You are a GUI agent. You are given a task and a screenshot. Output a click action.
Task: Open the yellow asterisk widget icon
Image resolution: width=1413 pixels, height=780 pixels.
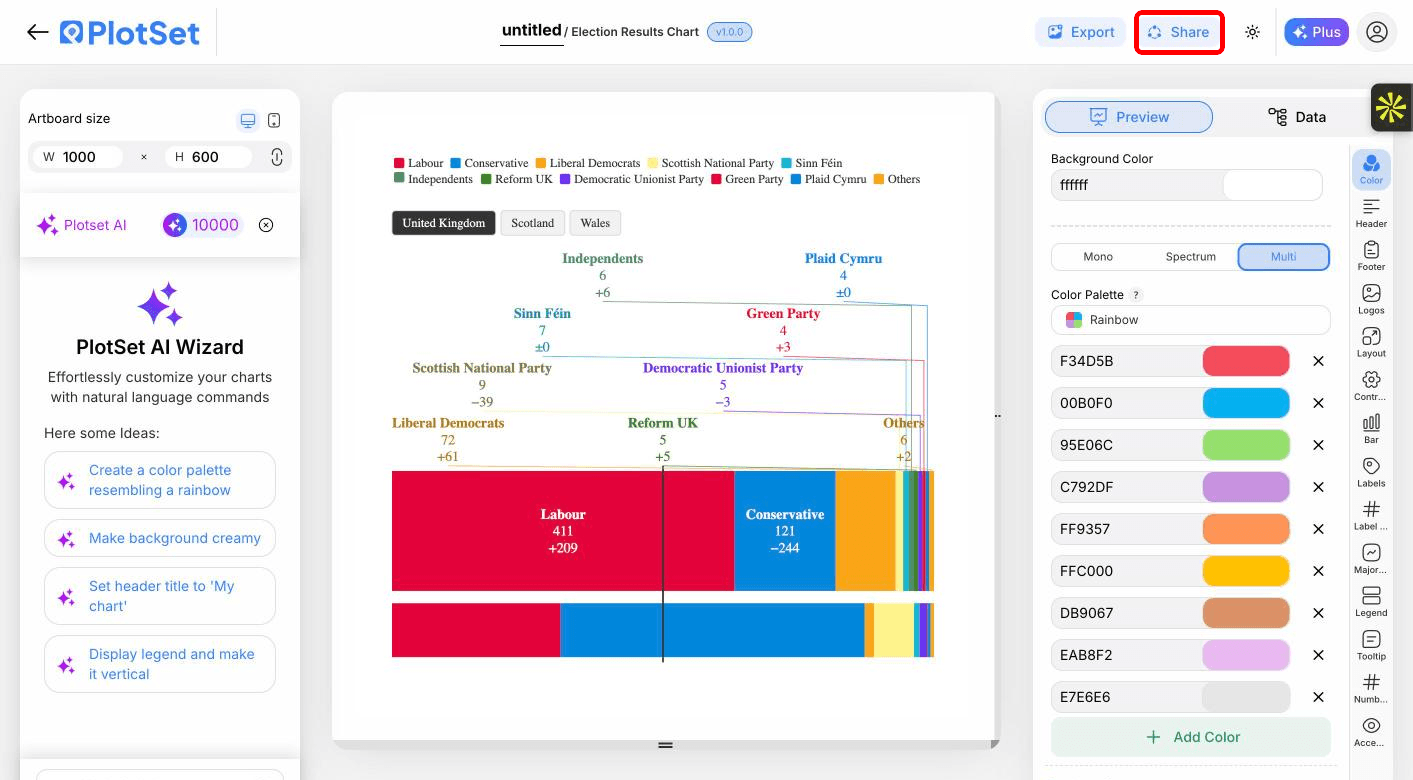coord(1391,107)
